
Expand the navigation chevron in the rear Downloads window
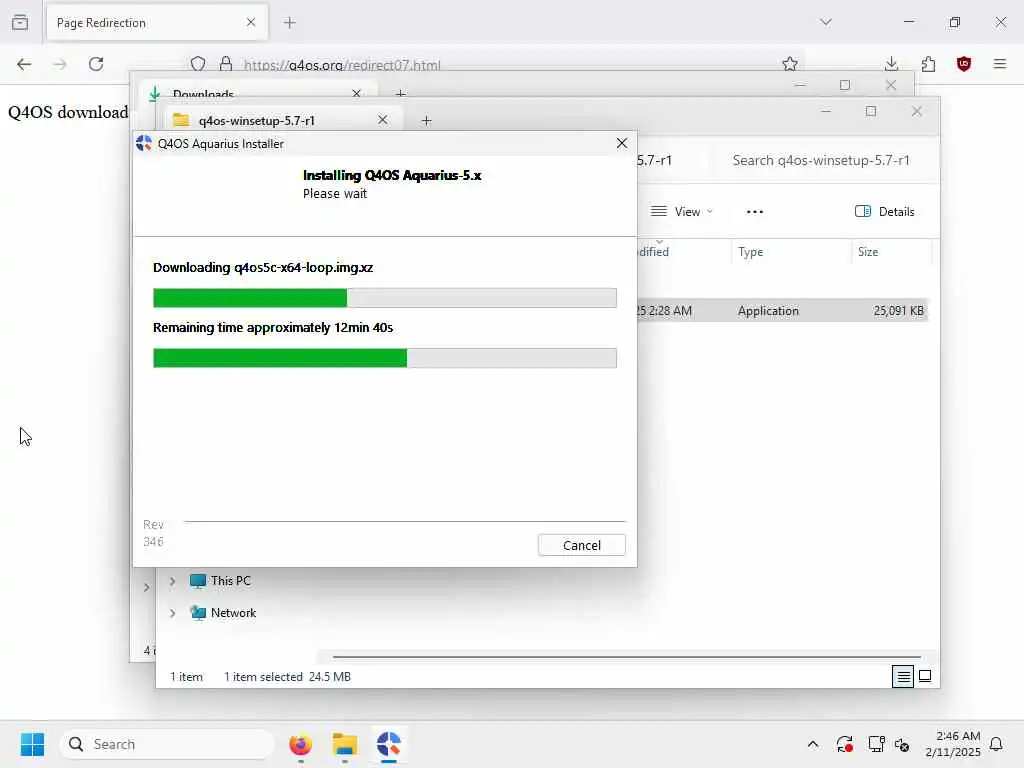click(x=146, y=588)
